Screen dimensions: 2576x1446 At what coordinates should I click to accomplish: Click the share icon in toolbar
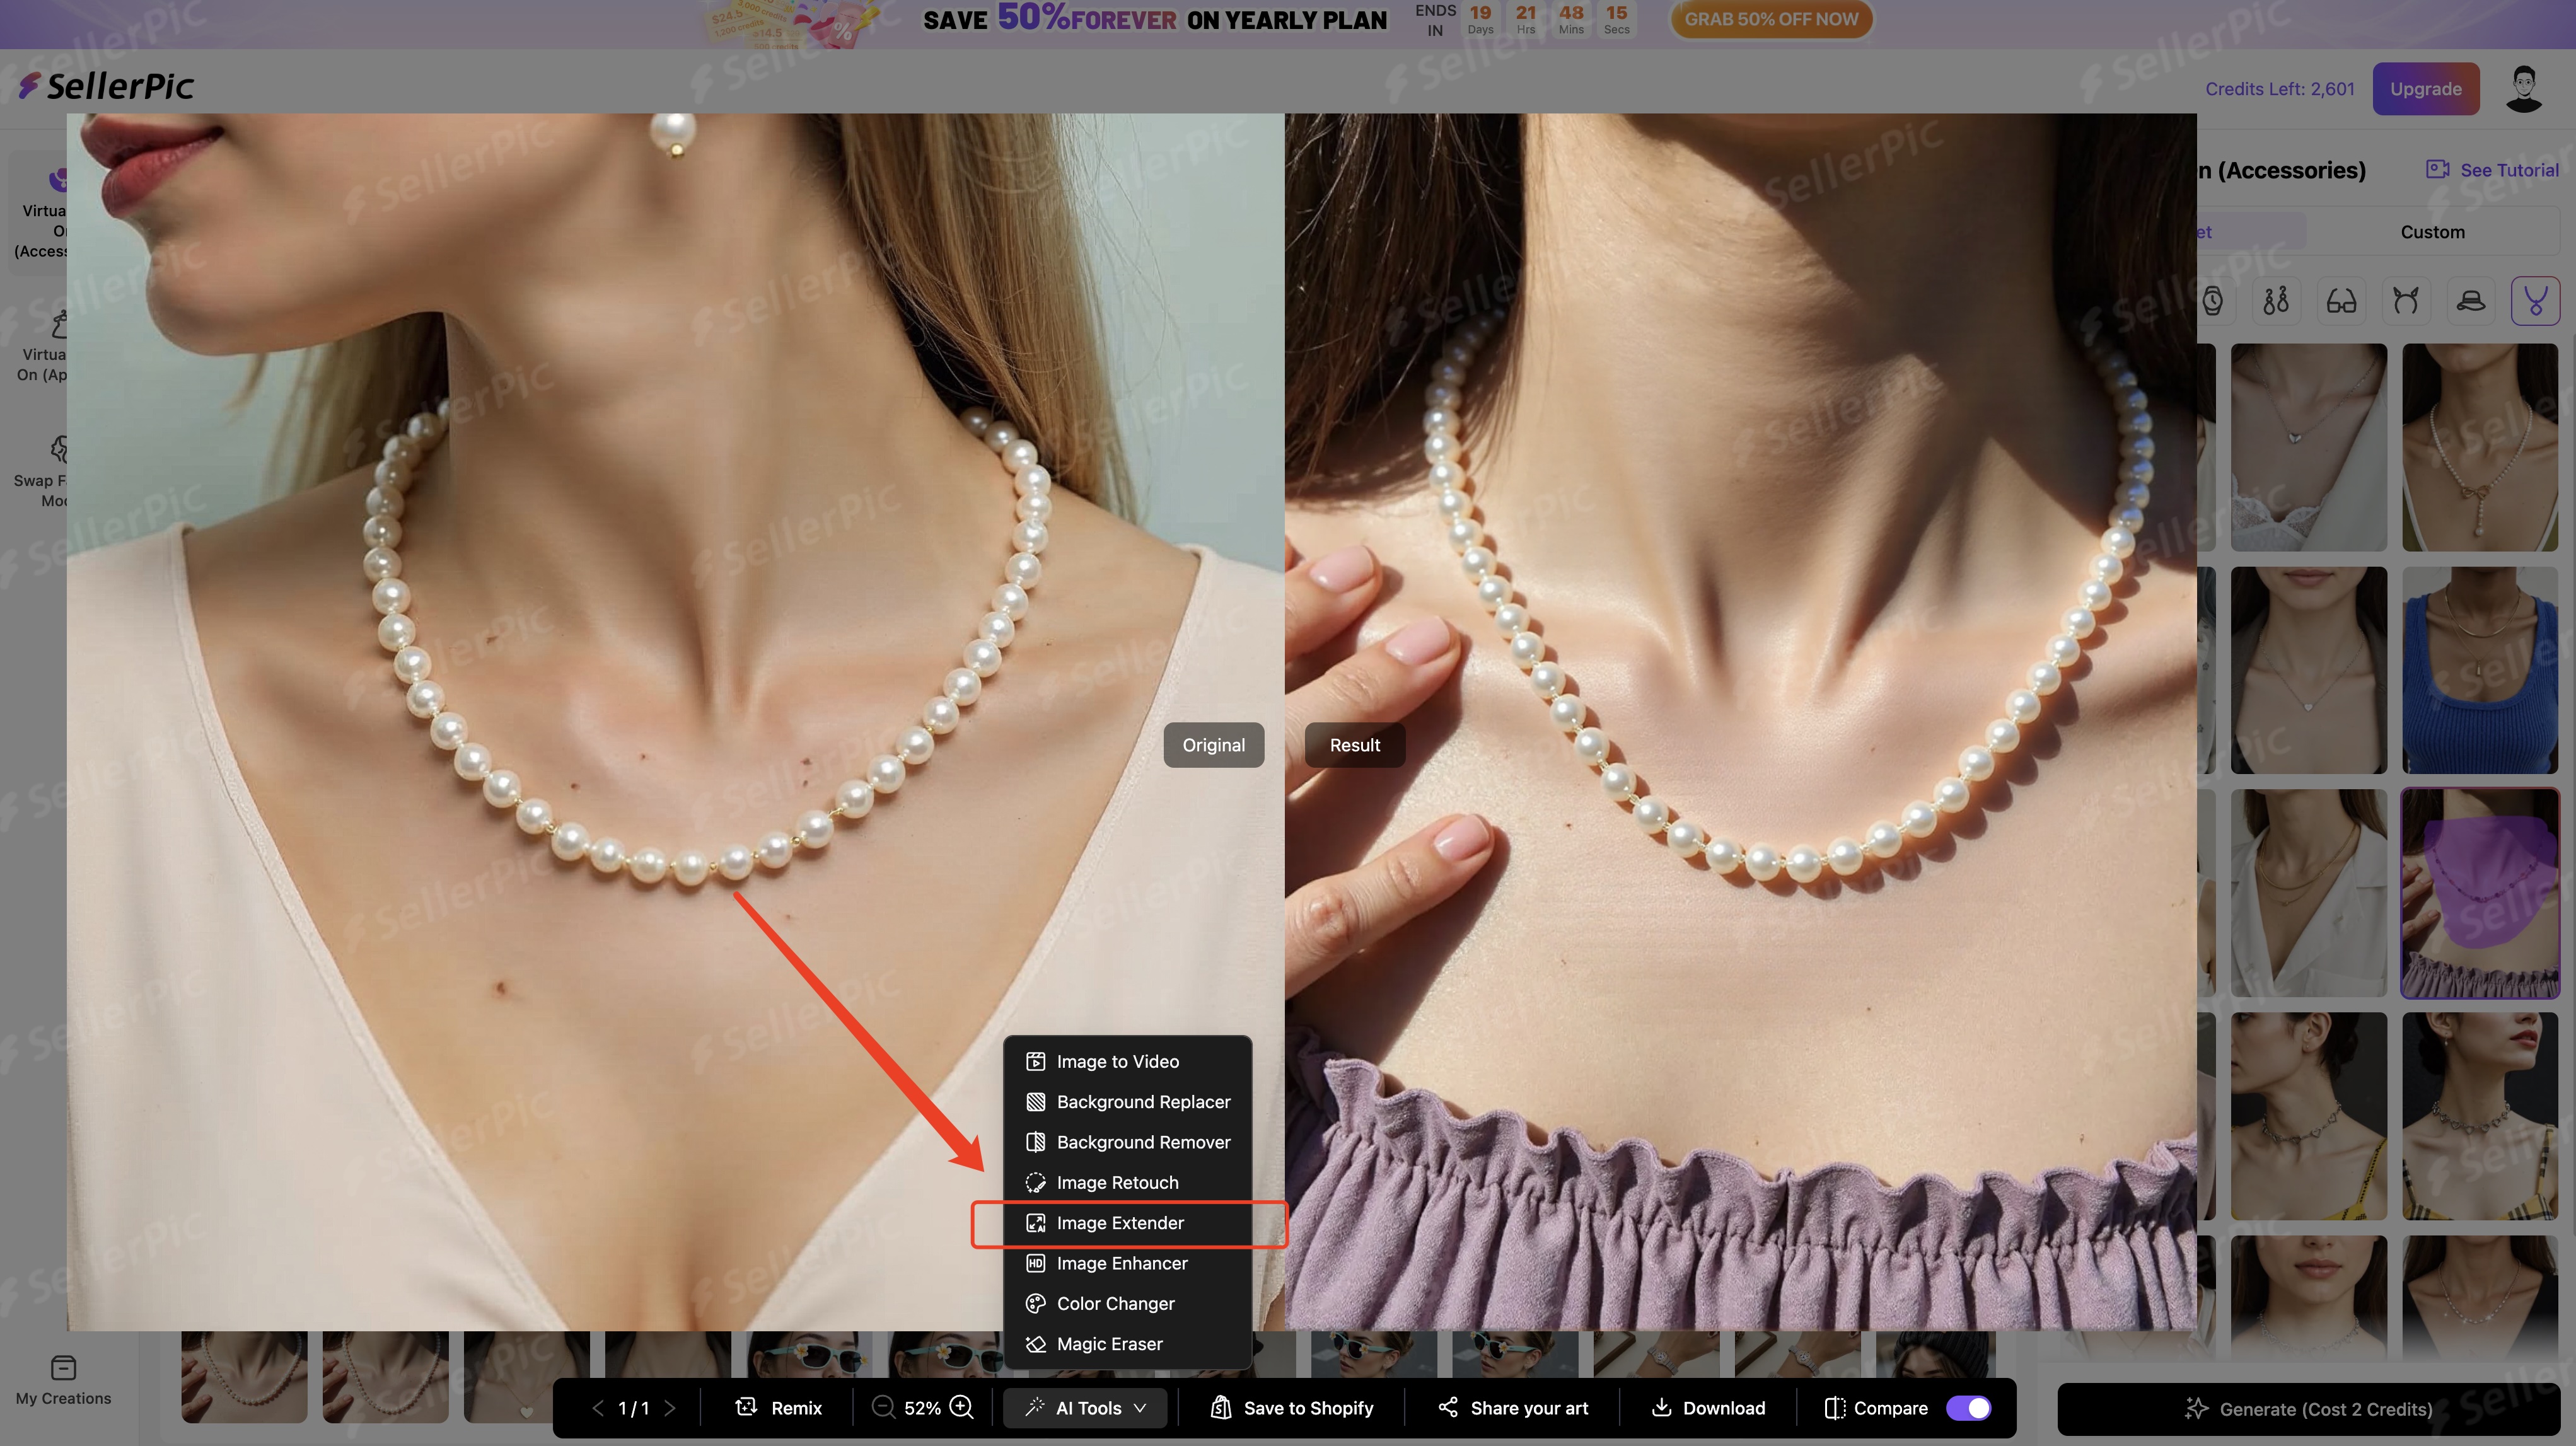1447,1407
